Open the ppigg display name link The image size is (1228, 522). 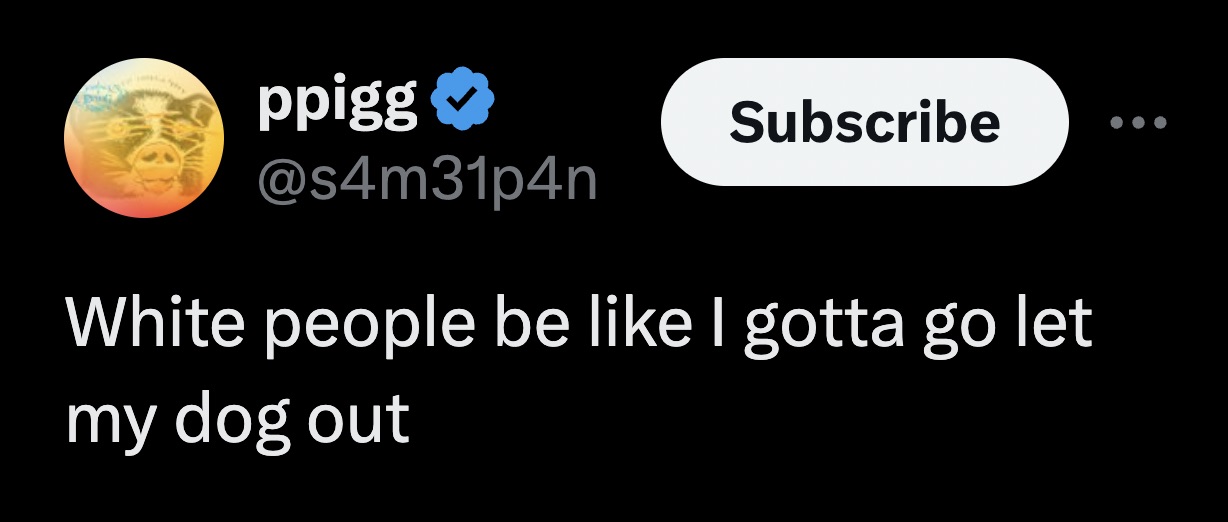click(337, 101)
